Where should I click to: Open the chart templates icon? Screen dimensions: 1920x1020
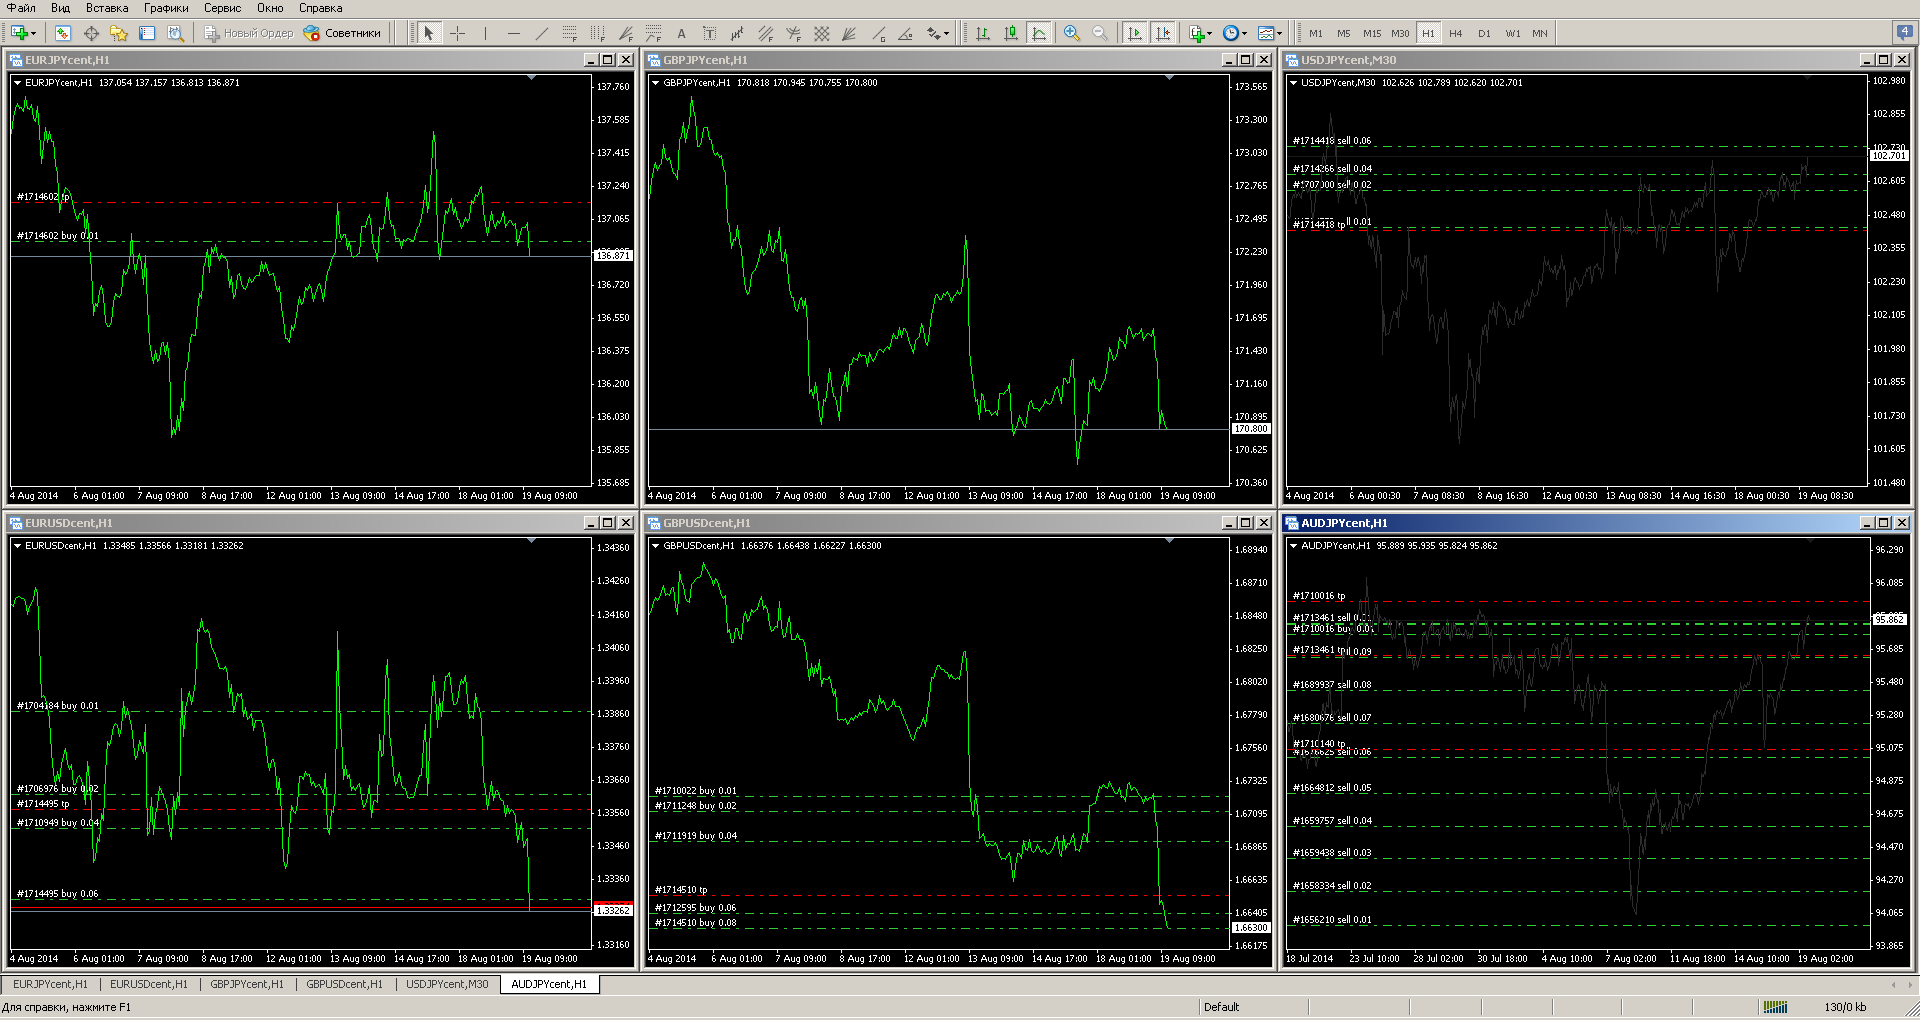[1269, 33]
